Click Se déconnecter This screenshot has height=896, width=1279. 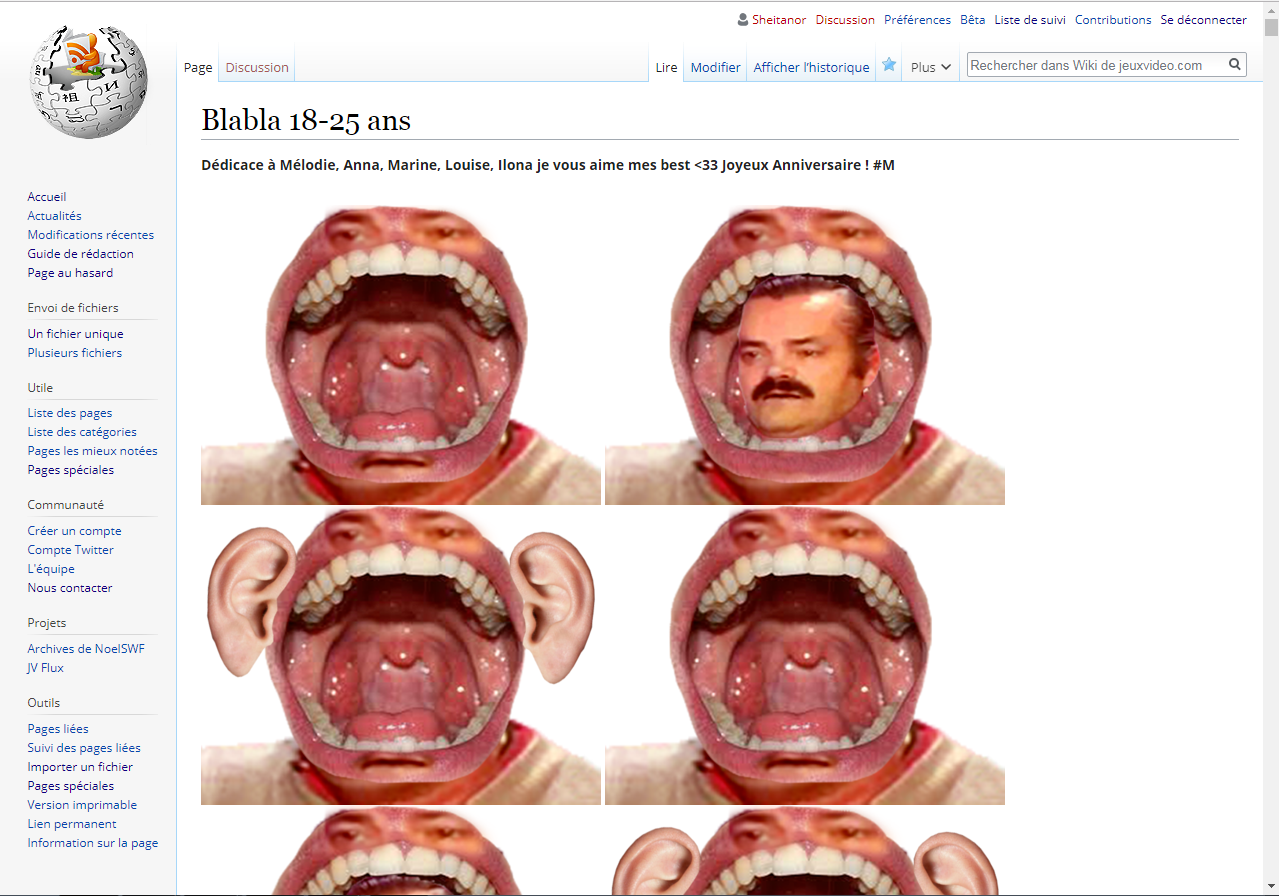pyautogui.click(x=1204, y=20)
